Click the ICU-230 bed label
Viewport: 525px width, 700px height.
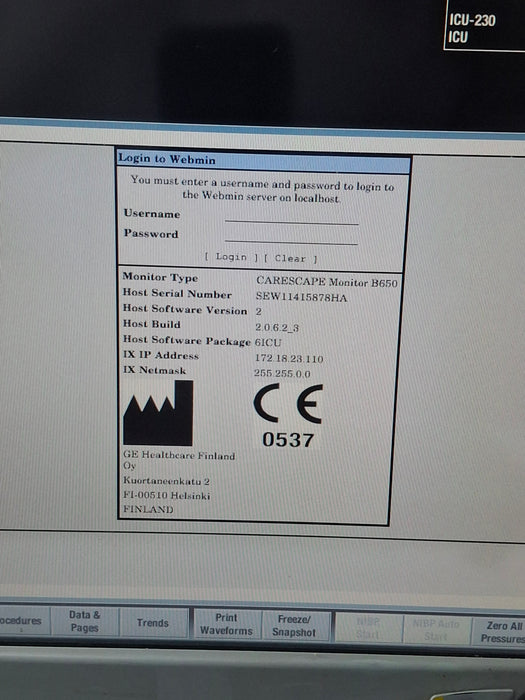click(472, 20)
